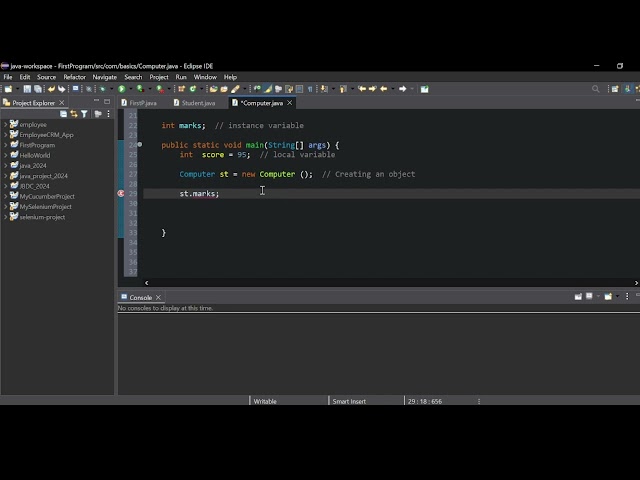This screenshot has width=640, height=480.
Task: Select the Java perspective icon
Action: 627,89
